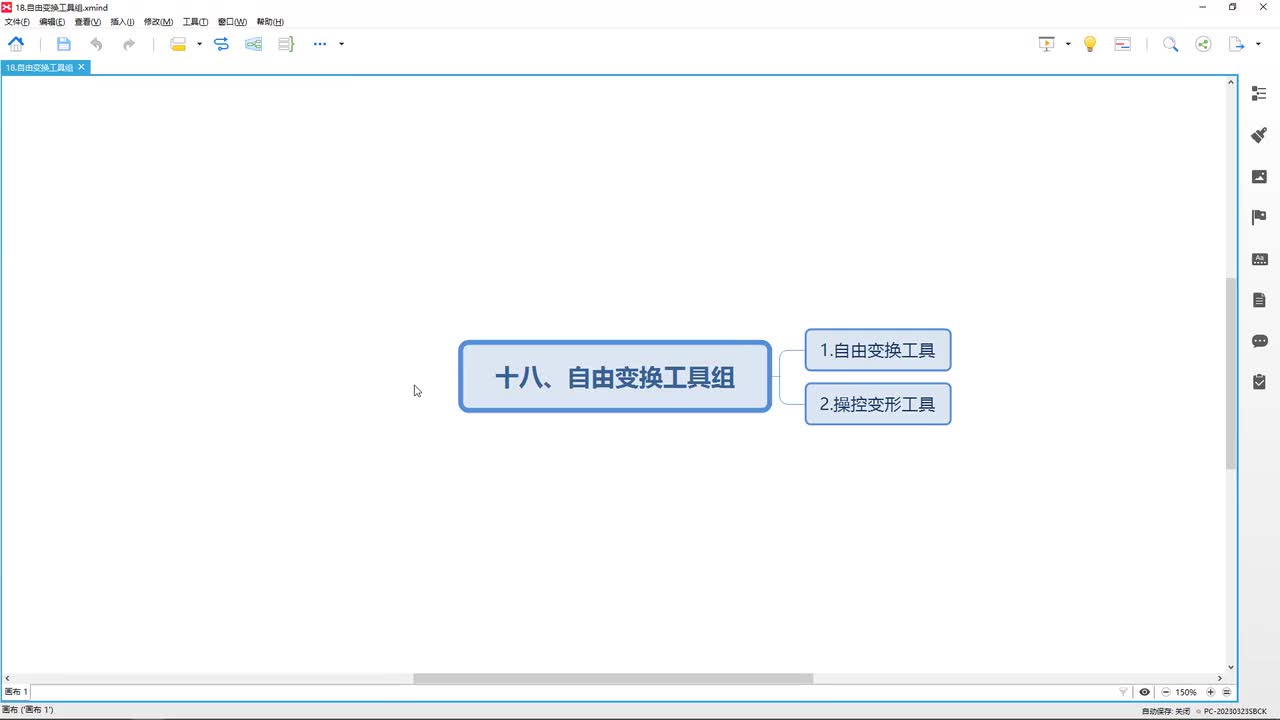The width and height of the screenshot is (1280, 720).
Task: Click the Home icon in toolbar
Action: pos(16,44)
